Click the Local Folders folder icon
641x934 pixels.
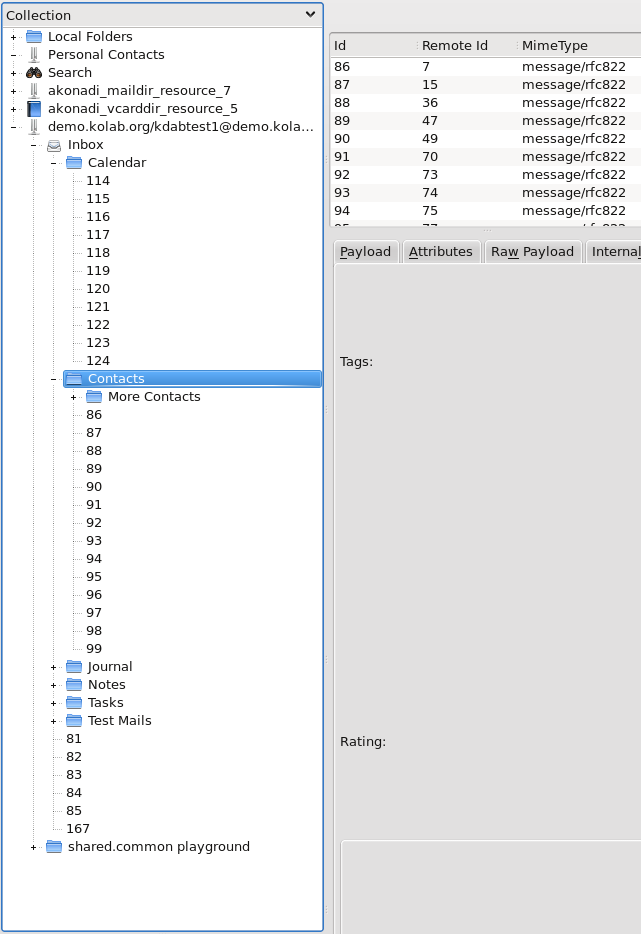[34, 37]
